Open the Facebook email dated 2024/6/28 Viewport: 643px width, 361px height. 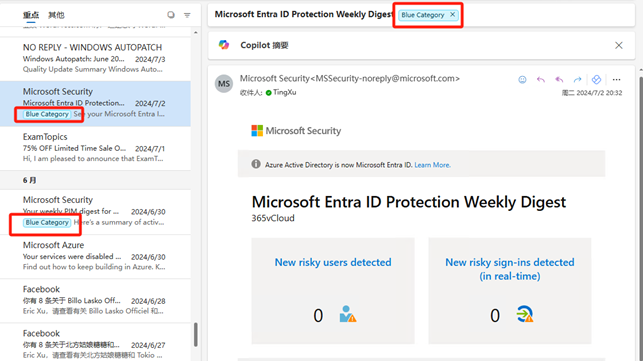pos(95,300)
